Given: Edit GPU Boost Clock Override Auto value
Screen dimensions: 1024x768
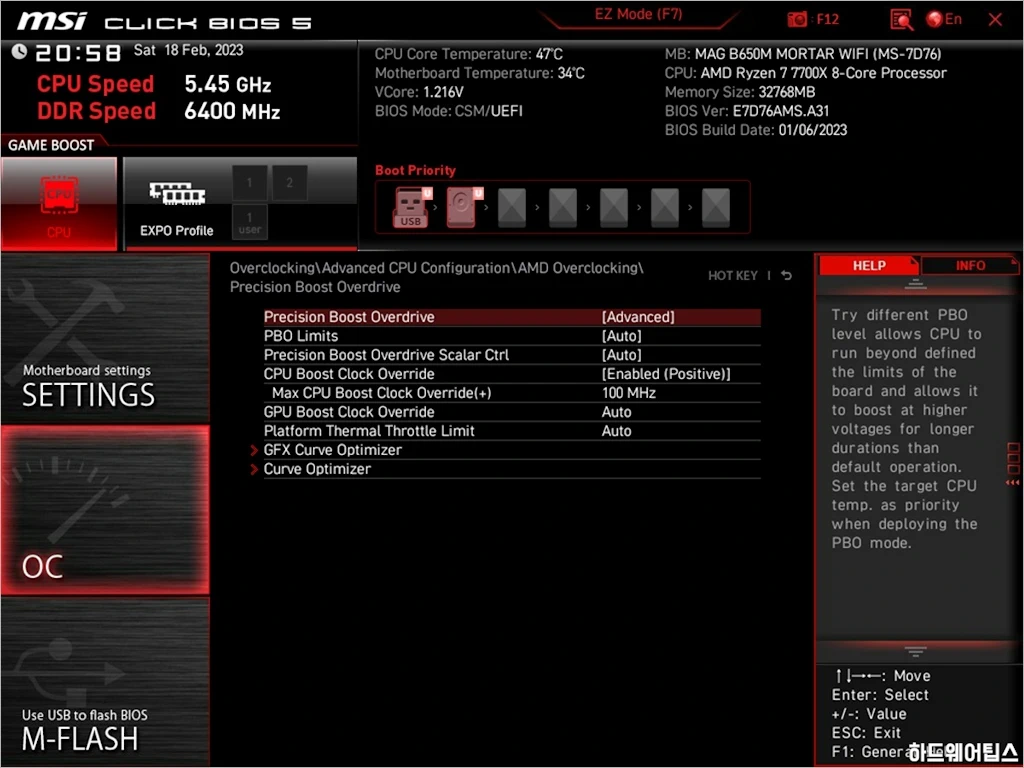Looking at the screenshot, I should tap(512, 411).
